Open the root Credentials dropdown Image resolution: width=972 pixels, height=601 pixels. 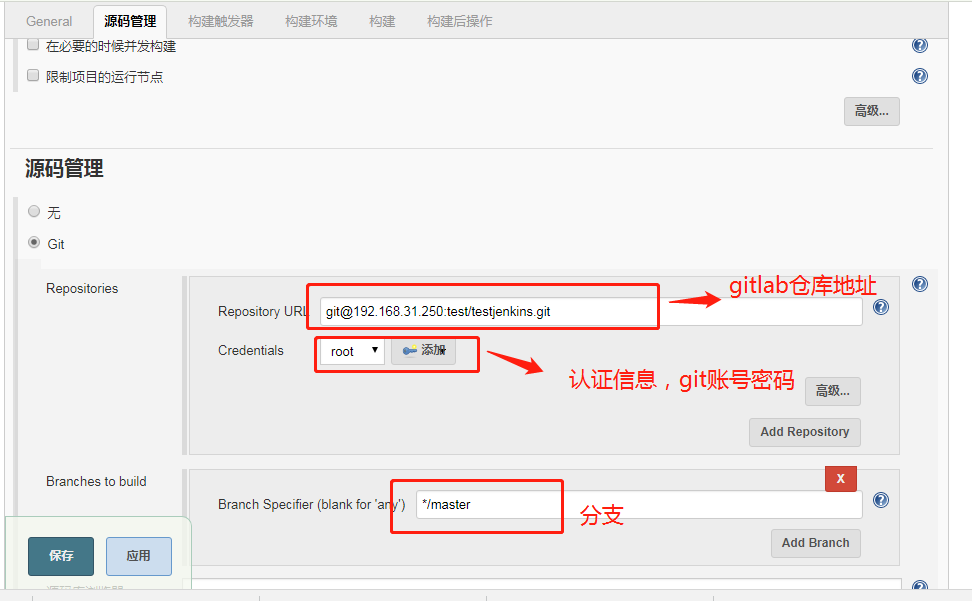pos(353,351)
